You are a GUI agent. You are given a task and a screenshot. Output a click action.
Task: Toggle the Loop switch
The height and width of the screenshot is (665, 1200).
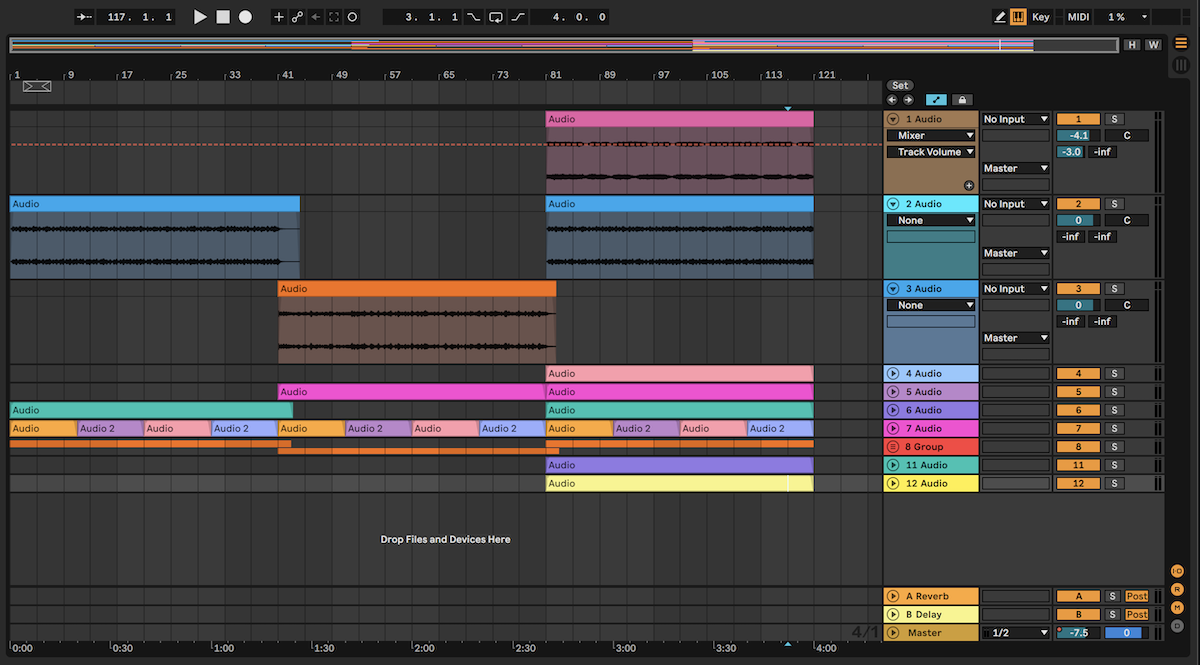(496, 17)
